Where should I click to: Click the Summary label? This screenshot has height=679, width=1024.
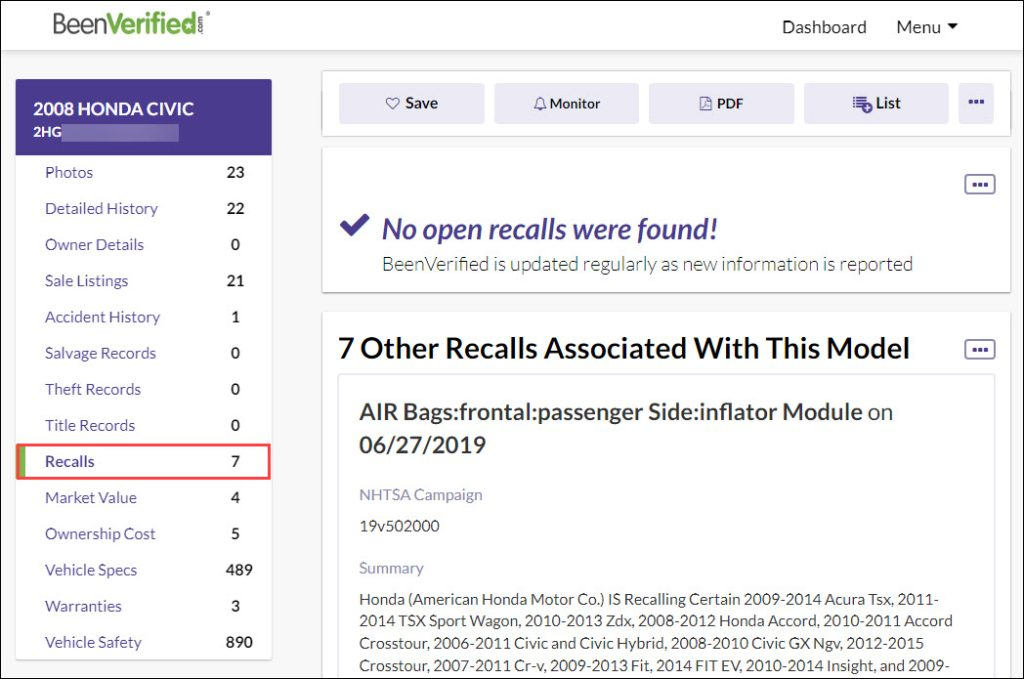coord(391,568)
